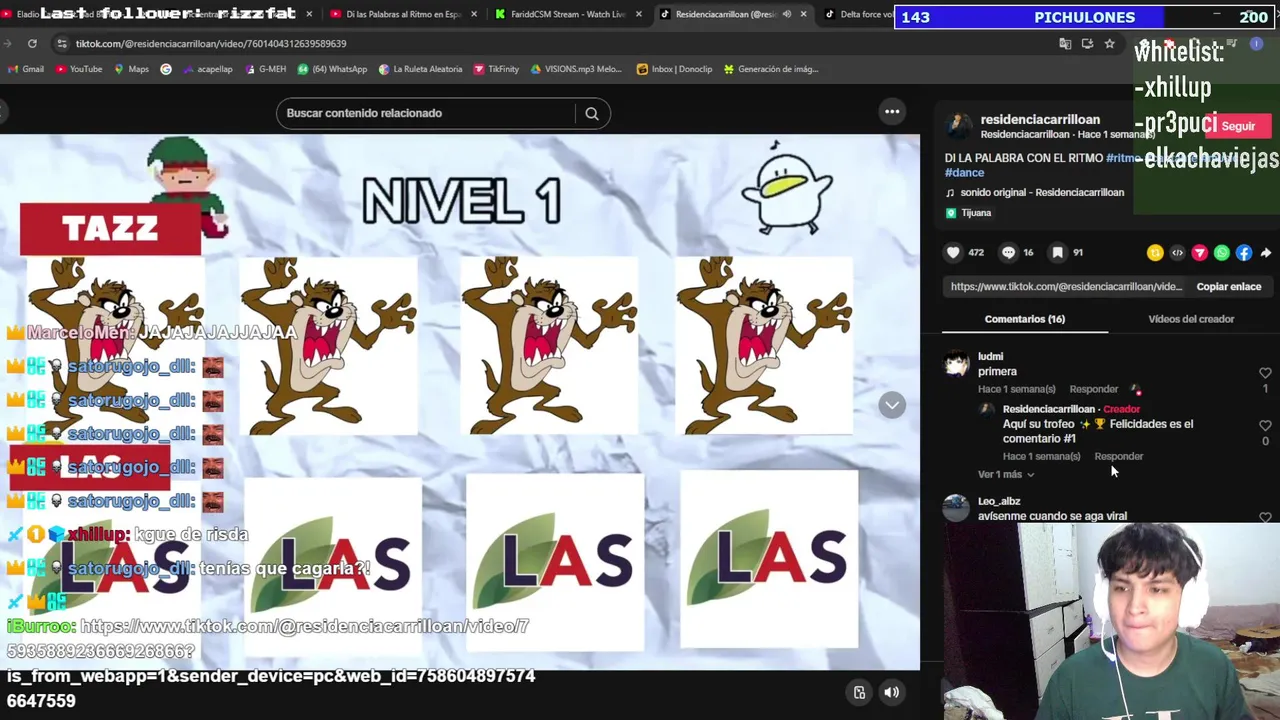Bookmark this page with the star icon

pyautogui.click(x=1109, y=44)
